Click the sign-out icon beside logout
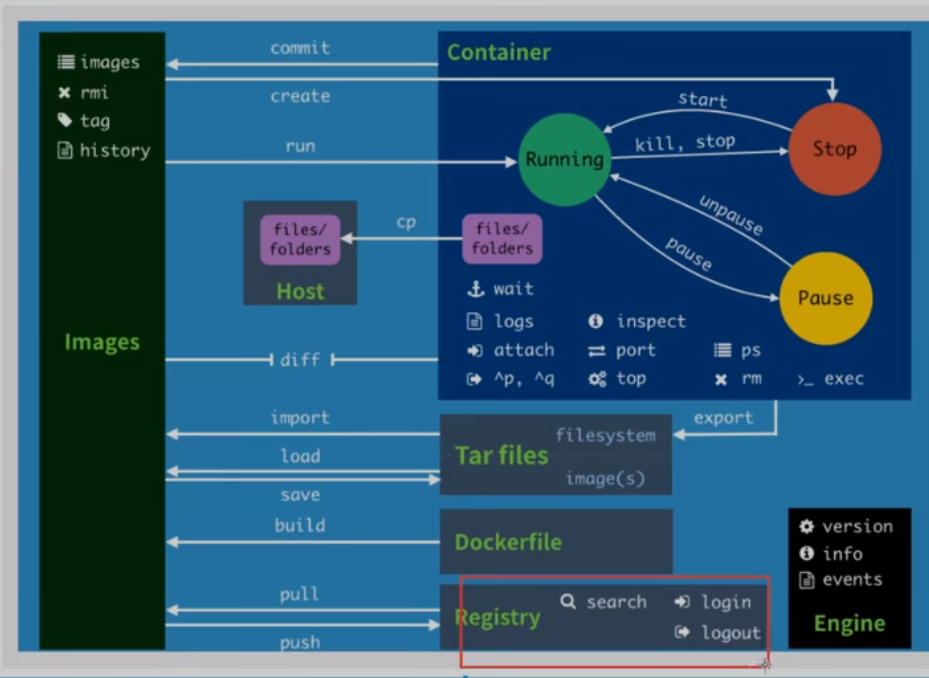Viewport: 929px width, 678px height. click(x=682, y=632)
